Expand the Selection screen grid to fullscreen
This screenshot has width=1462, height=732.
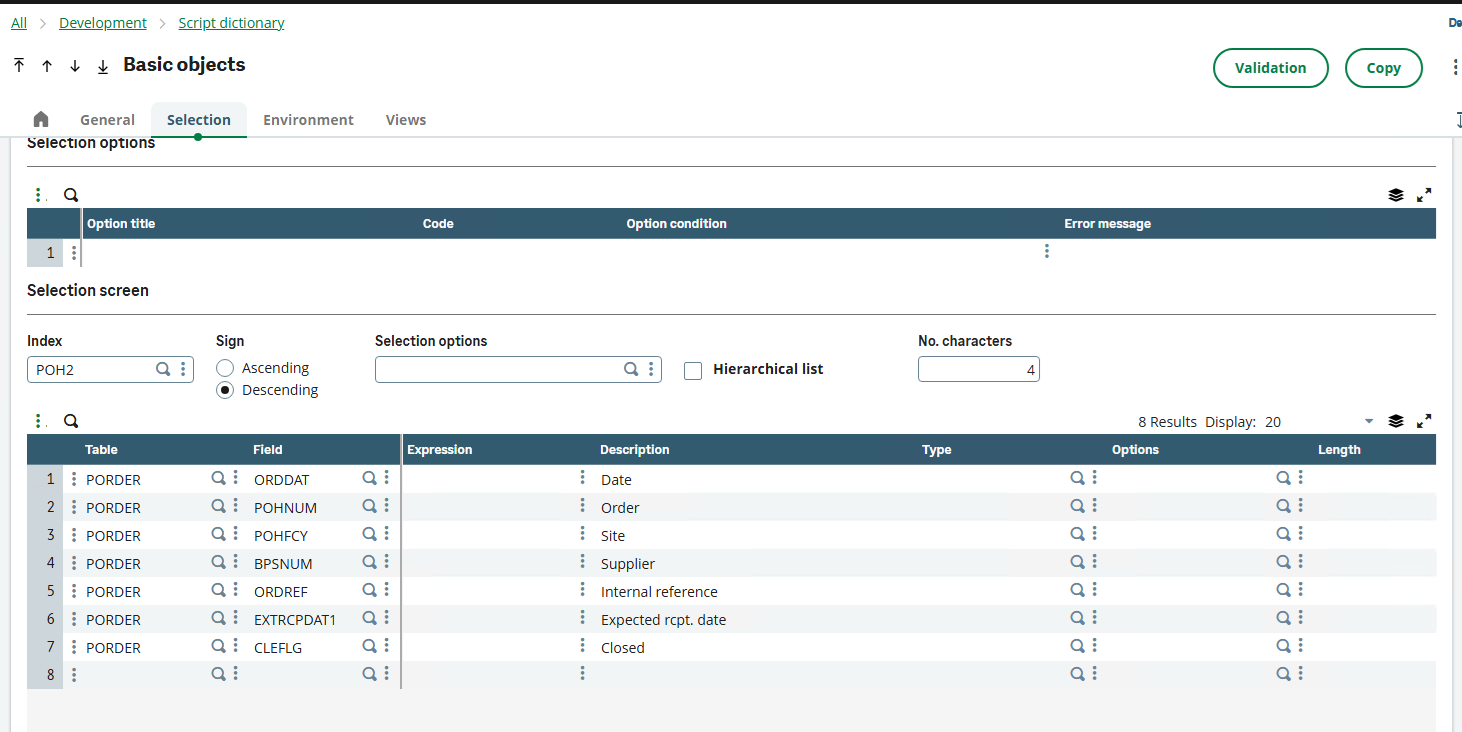[1424, 421]
